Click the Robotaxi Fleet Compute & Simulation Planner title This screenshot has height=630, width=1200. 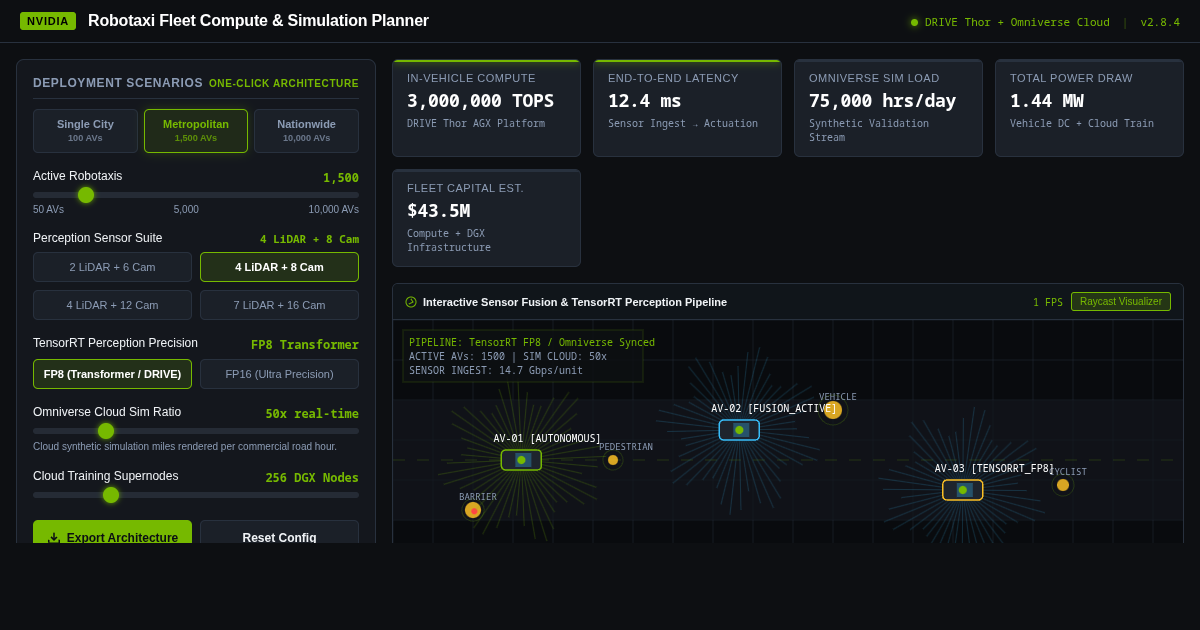[258, 21]
